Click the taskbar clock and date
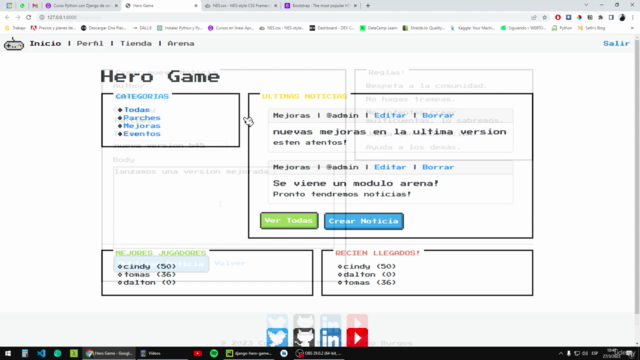This screenshot has height=360, width=640. click(612, 353)
